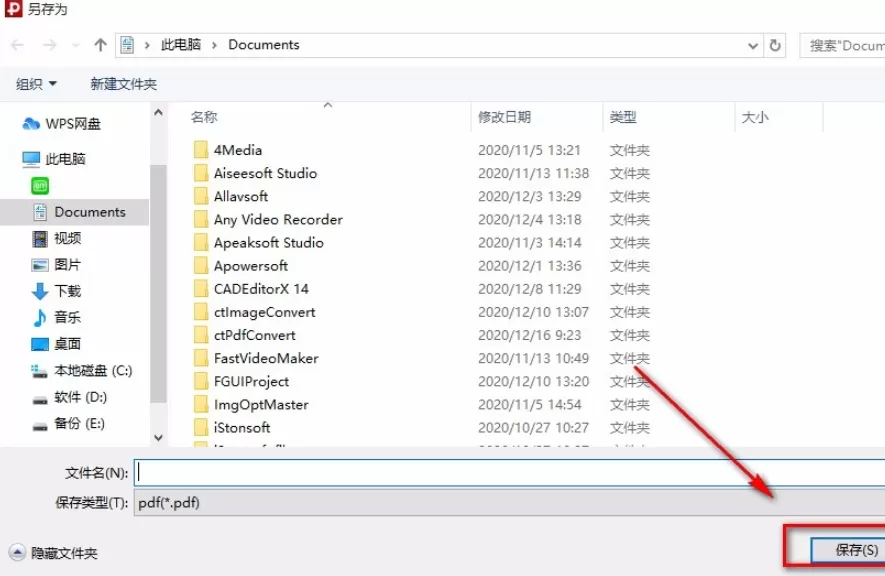
Task: Sort by 名称 column header
Action: tap(204, 117)
